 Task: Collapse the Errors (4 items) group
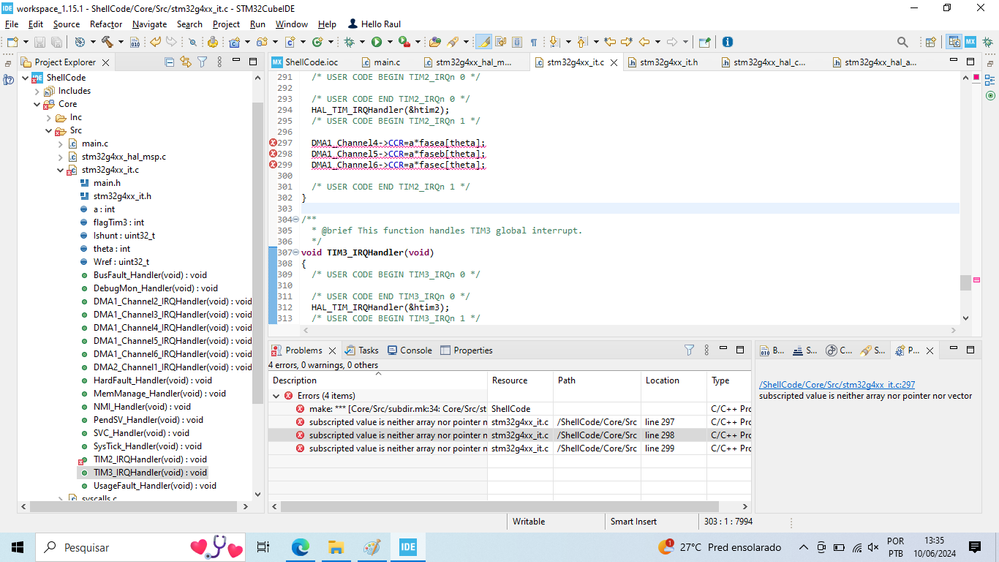(278, 396)
